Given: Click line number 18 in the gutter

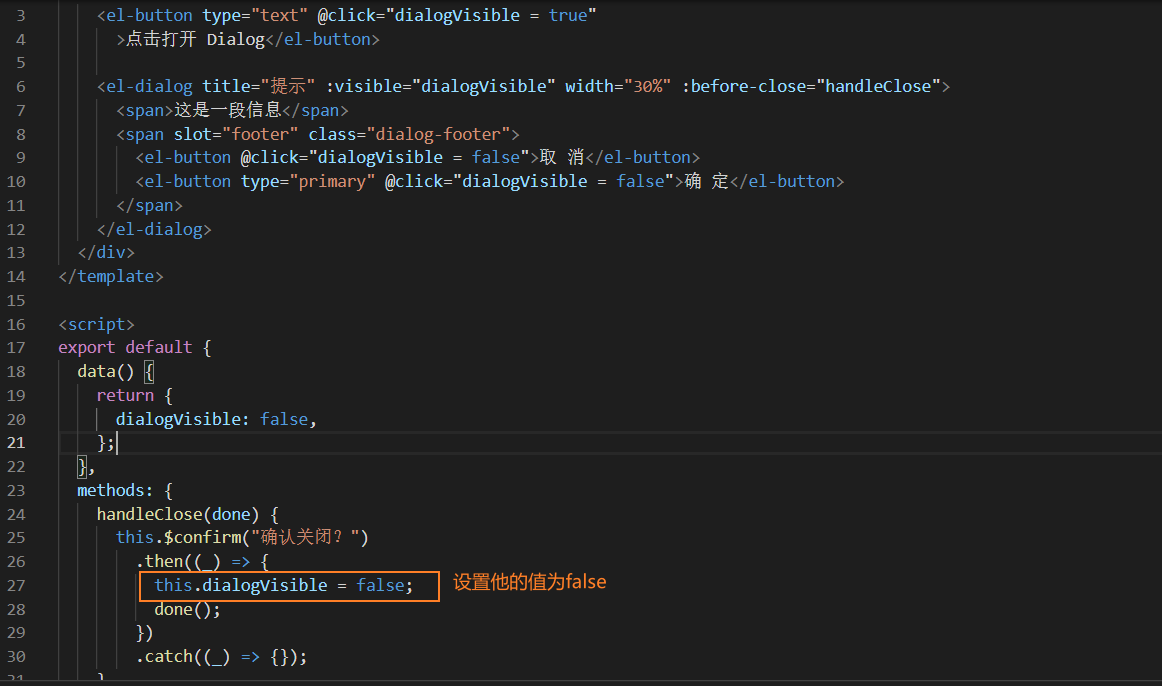Looking at the screenshot, I should tap(16, 371).
